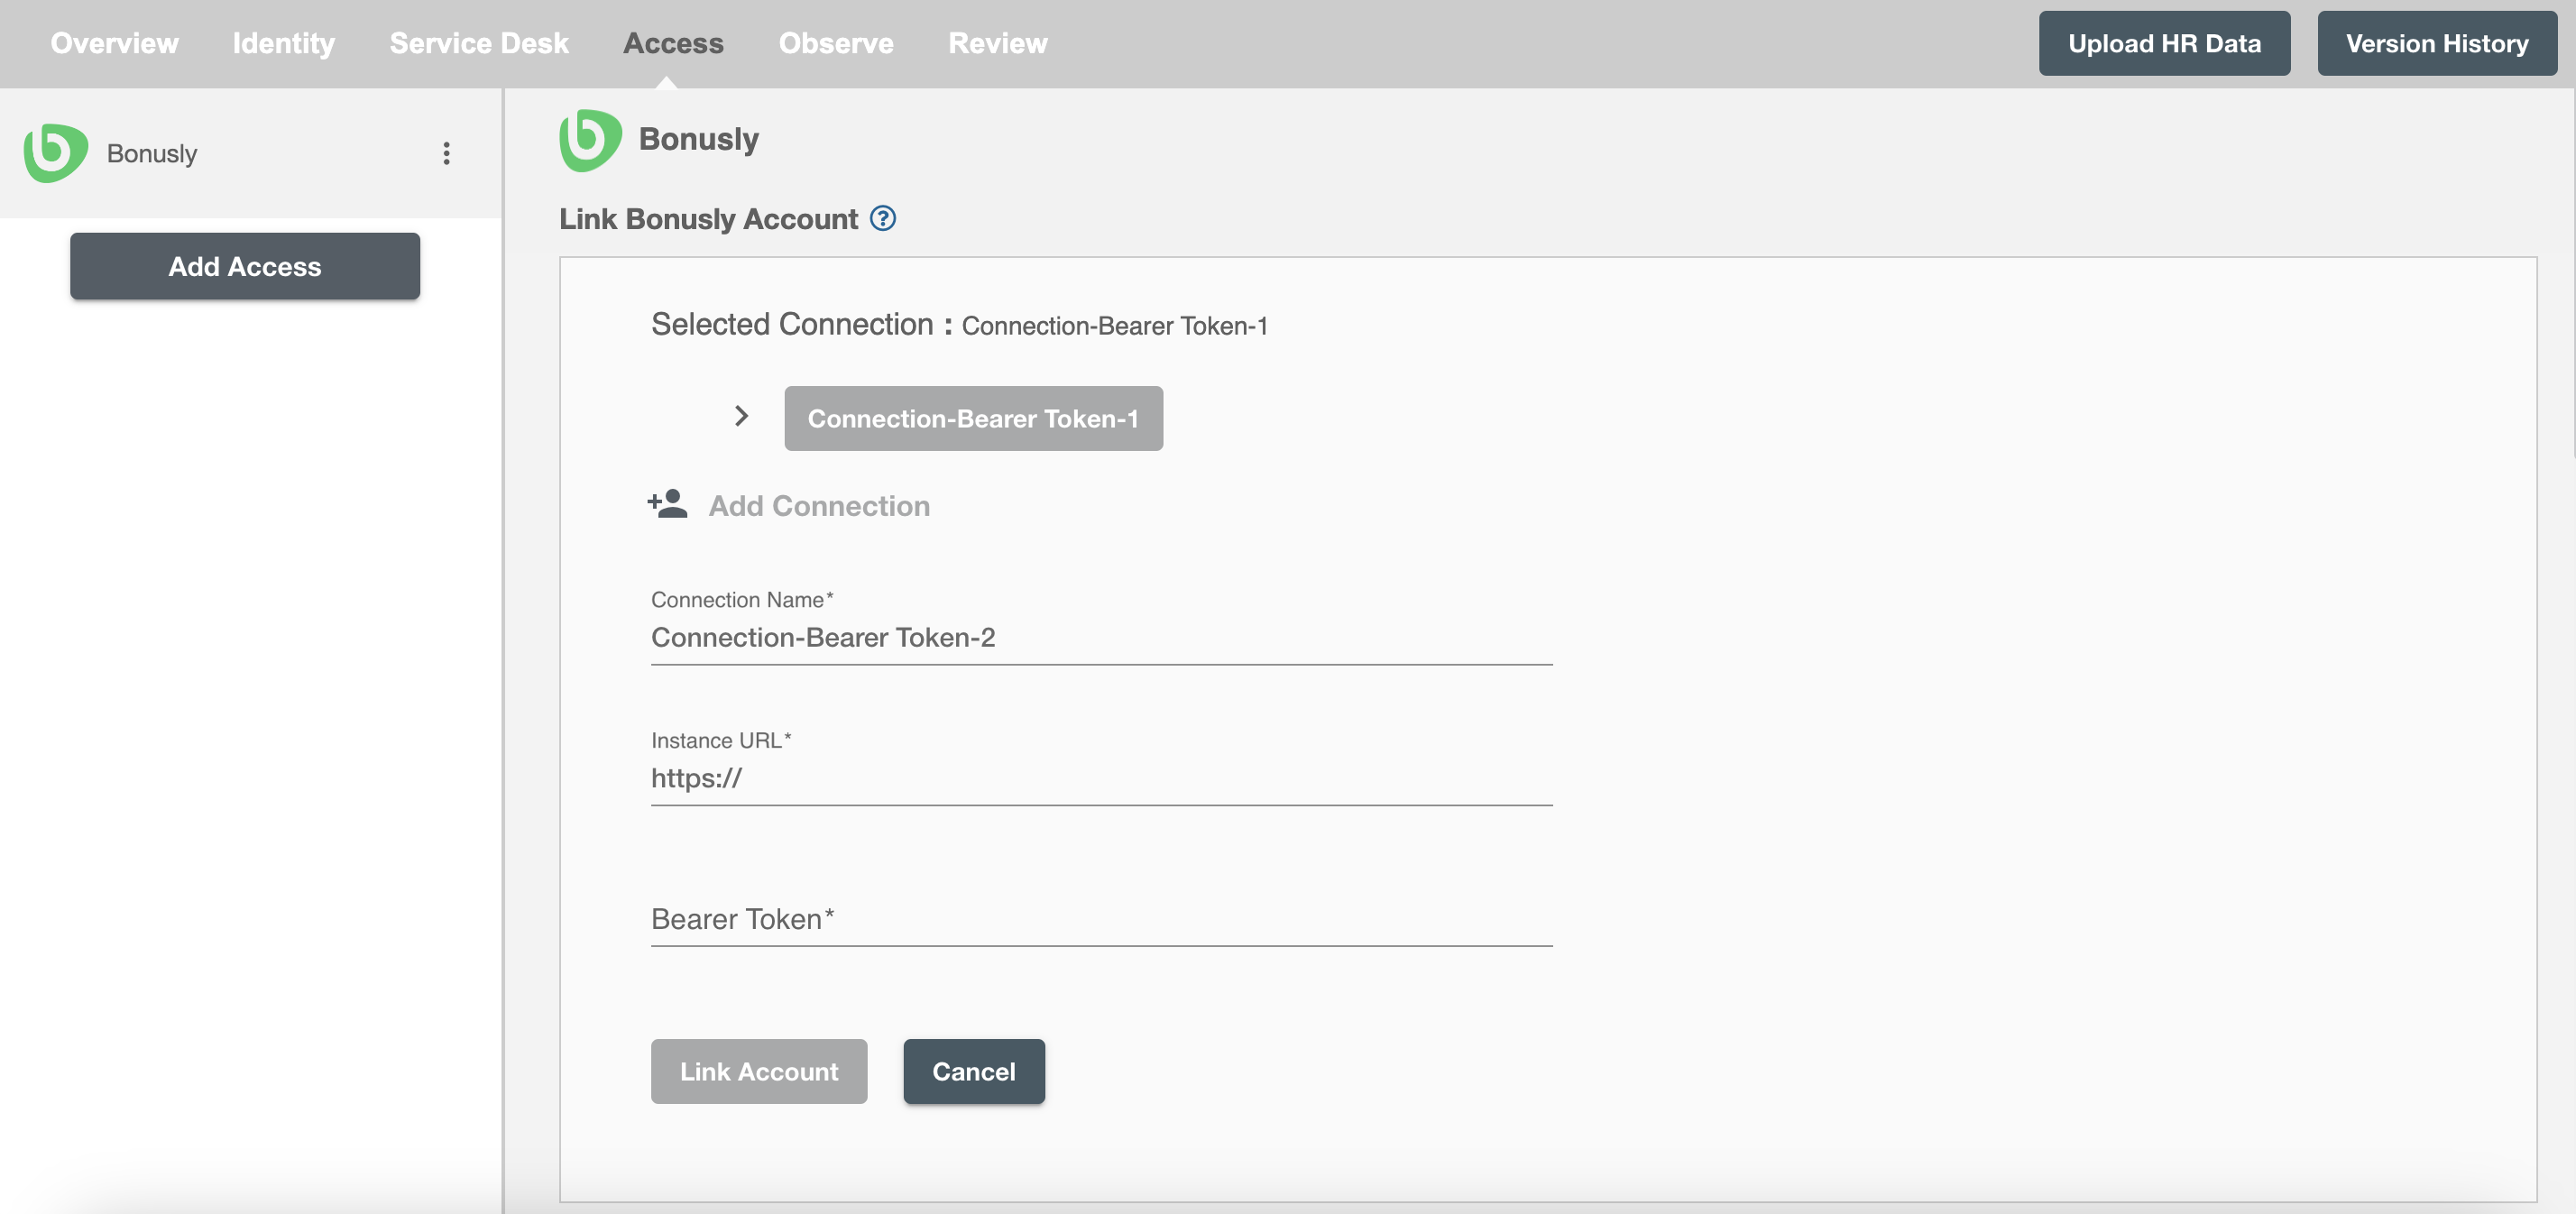Click the Add Access button in sidebar

pos(244,266)
